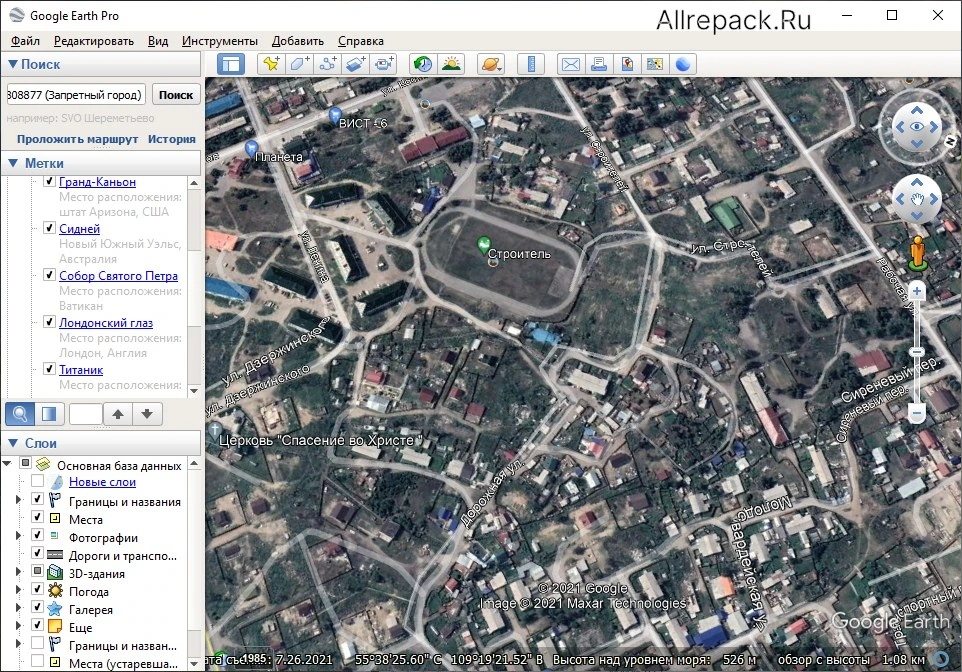Click the zoom out minus button

[x=917, y=412]
